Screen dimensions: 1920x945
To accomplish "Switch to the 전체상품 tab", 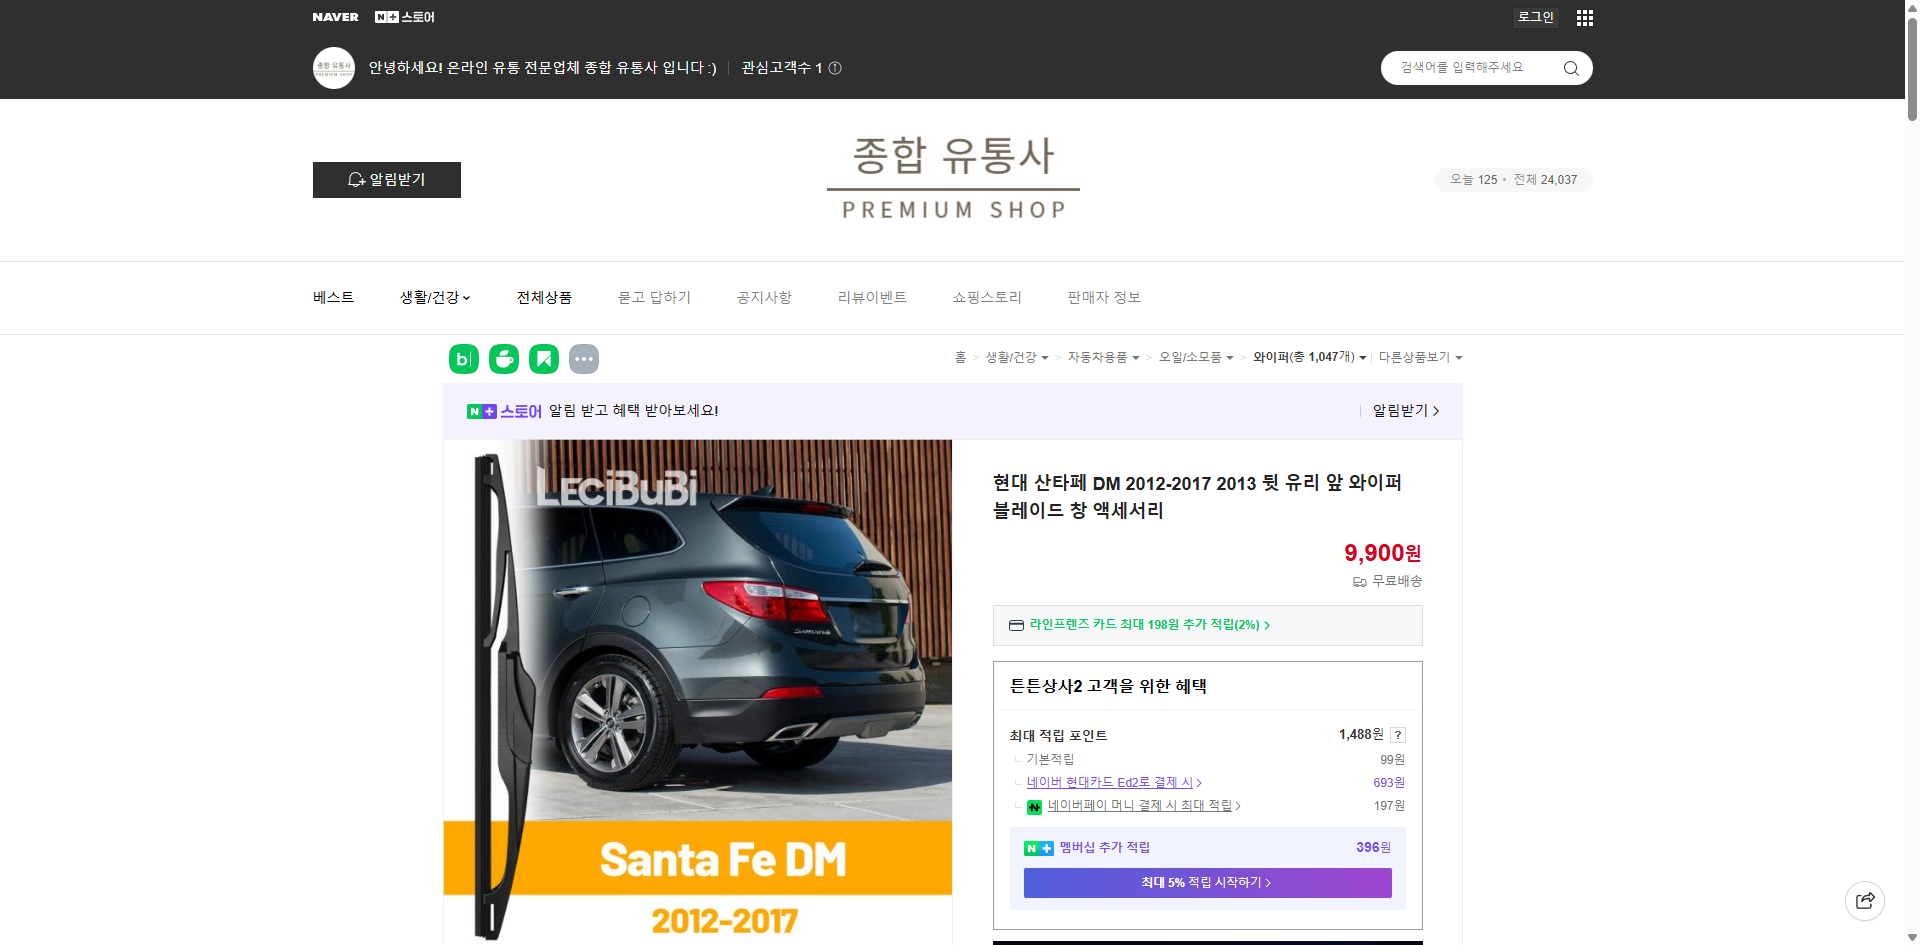I will (544, 297).
